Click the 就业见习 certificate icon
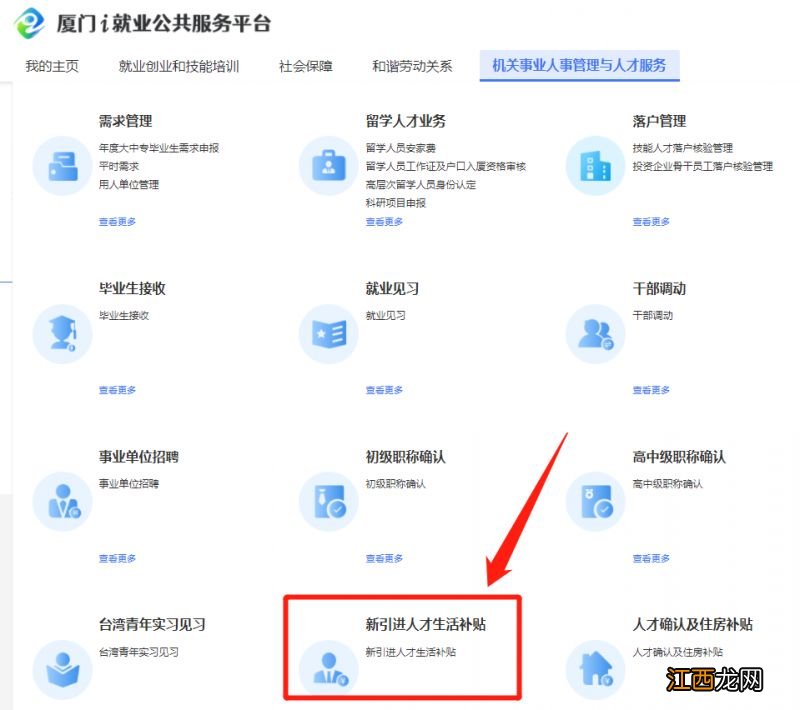The width and height of the screenshot is (800, 710). pos(328,334)
